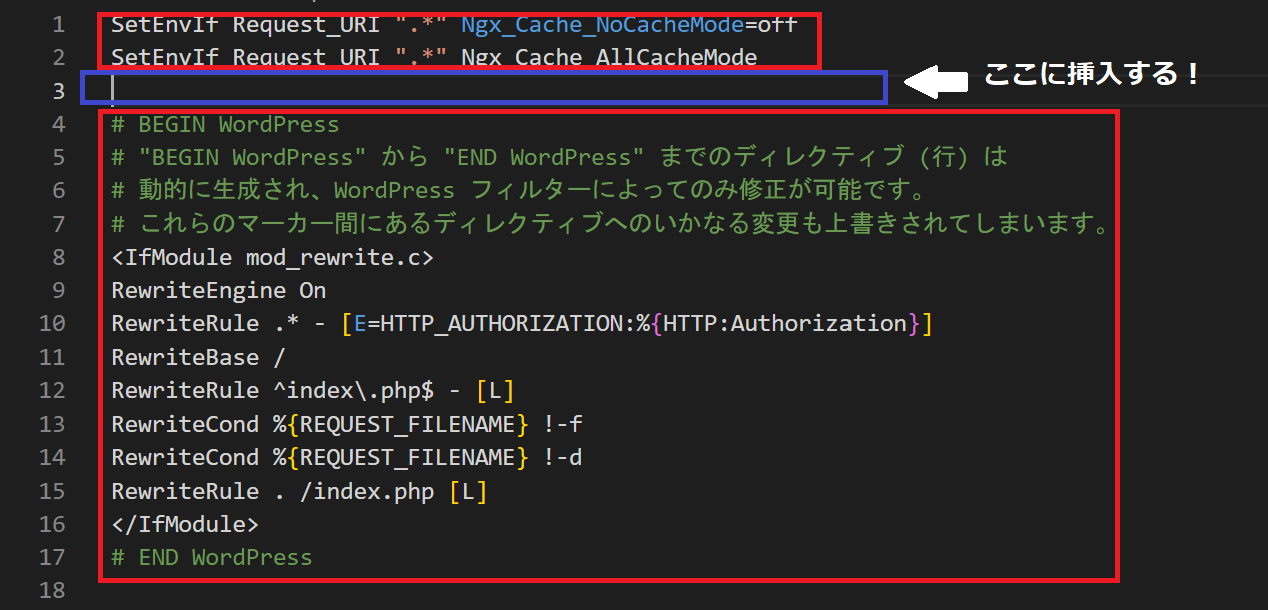Click the closing '</IfModule>' tag

[185, 524]
